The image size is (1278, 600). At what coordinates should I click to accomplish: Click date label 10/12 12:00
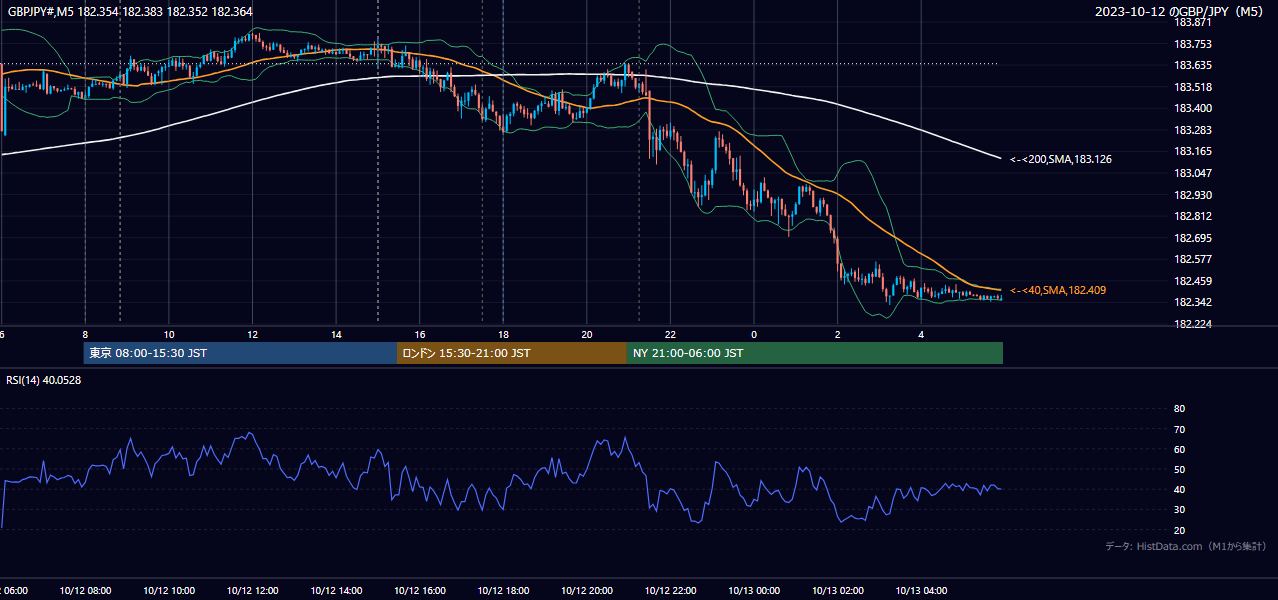(x=252, y=591)
